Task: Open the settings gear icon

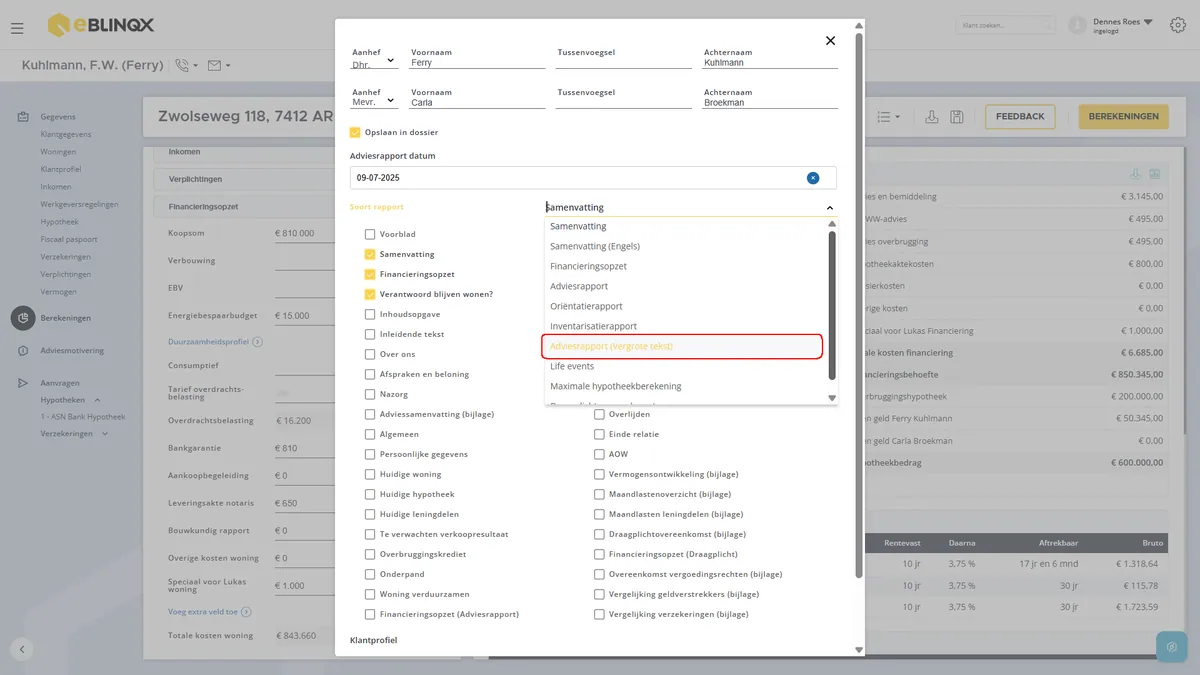Action: click(1177, 25)
